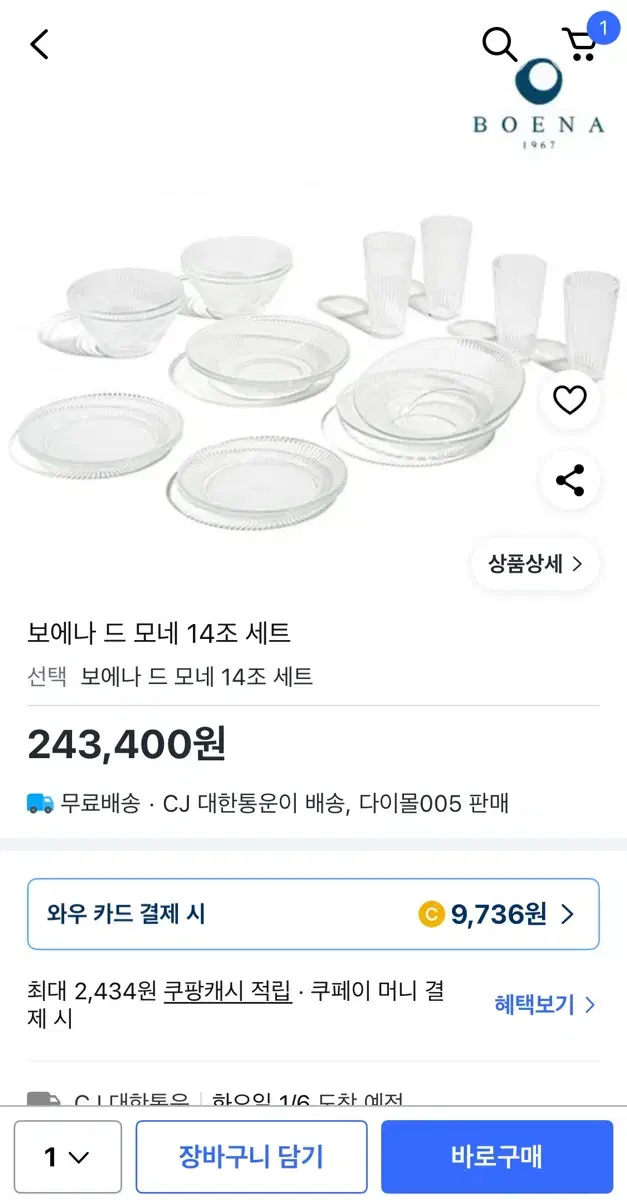Image resolution: width=627 pixels, height=1200 pixels.
Task: Tap the BOENA 1967 brand logo
Action: [539, 104]
